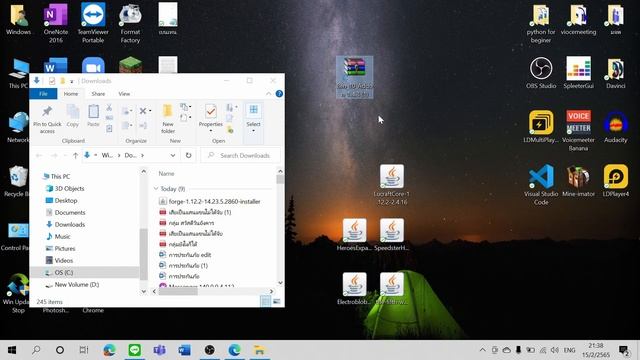
Task: Click the Cut scissors icon
Action: pyautogui.click(x=109, y=108)
